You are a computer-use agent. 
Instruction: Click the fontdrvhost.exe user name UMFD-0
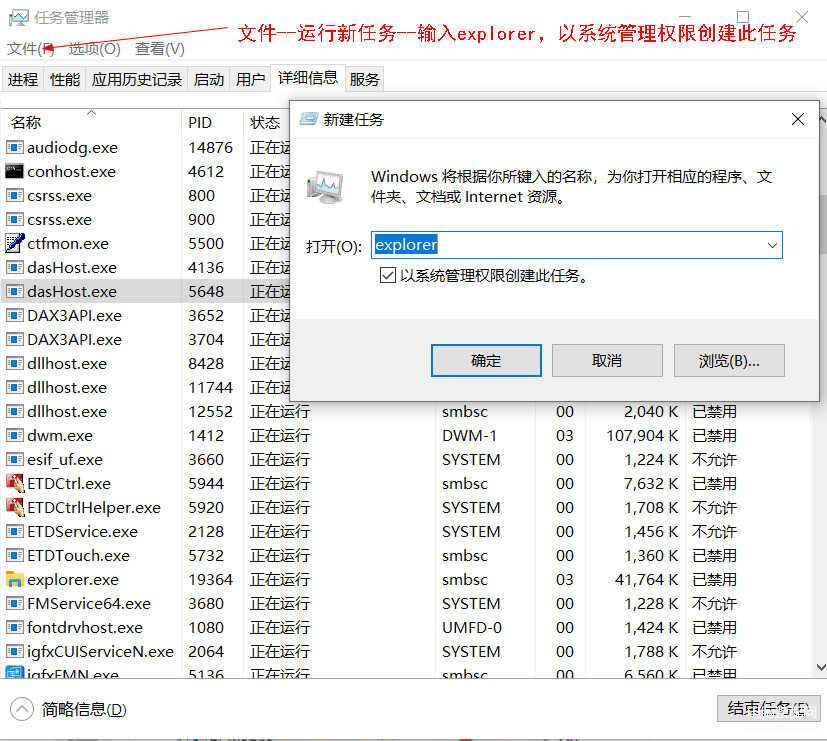472,627
